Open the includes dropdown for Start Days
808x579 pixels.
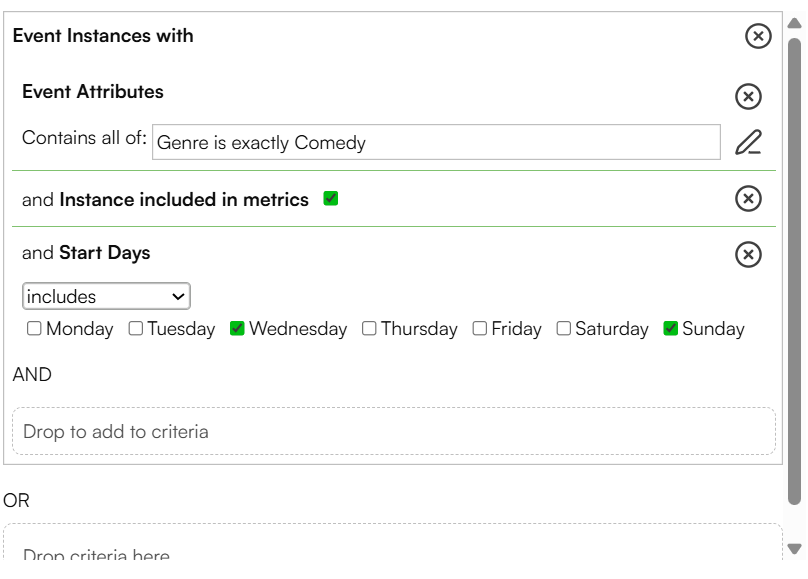(x=106, y=296)
